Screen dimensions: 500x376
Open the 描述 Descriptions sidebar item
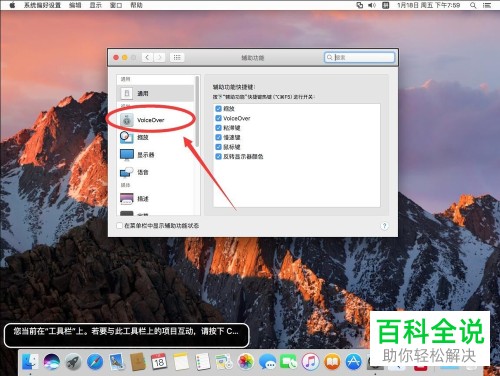coord(155,199)
